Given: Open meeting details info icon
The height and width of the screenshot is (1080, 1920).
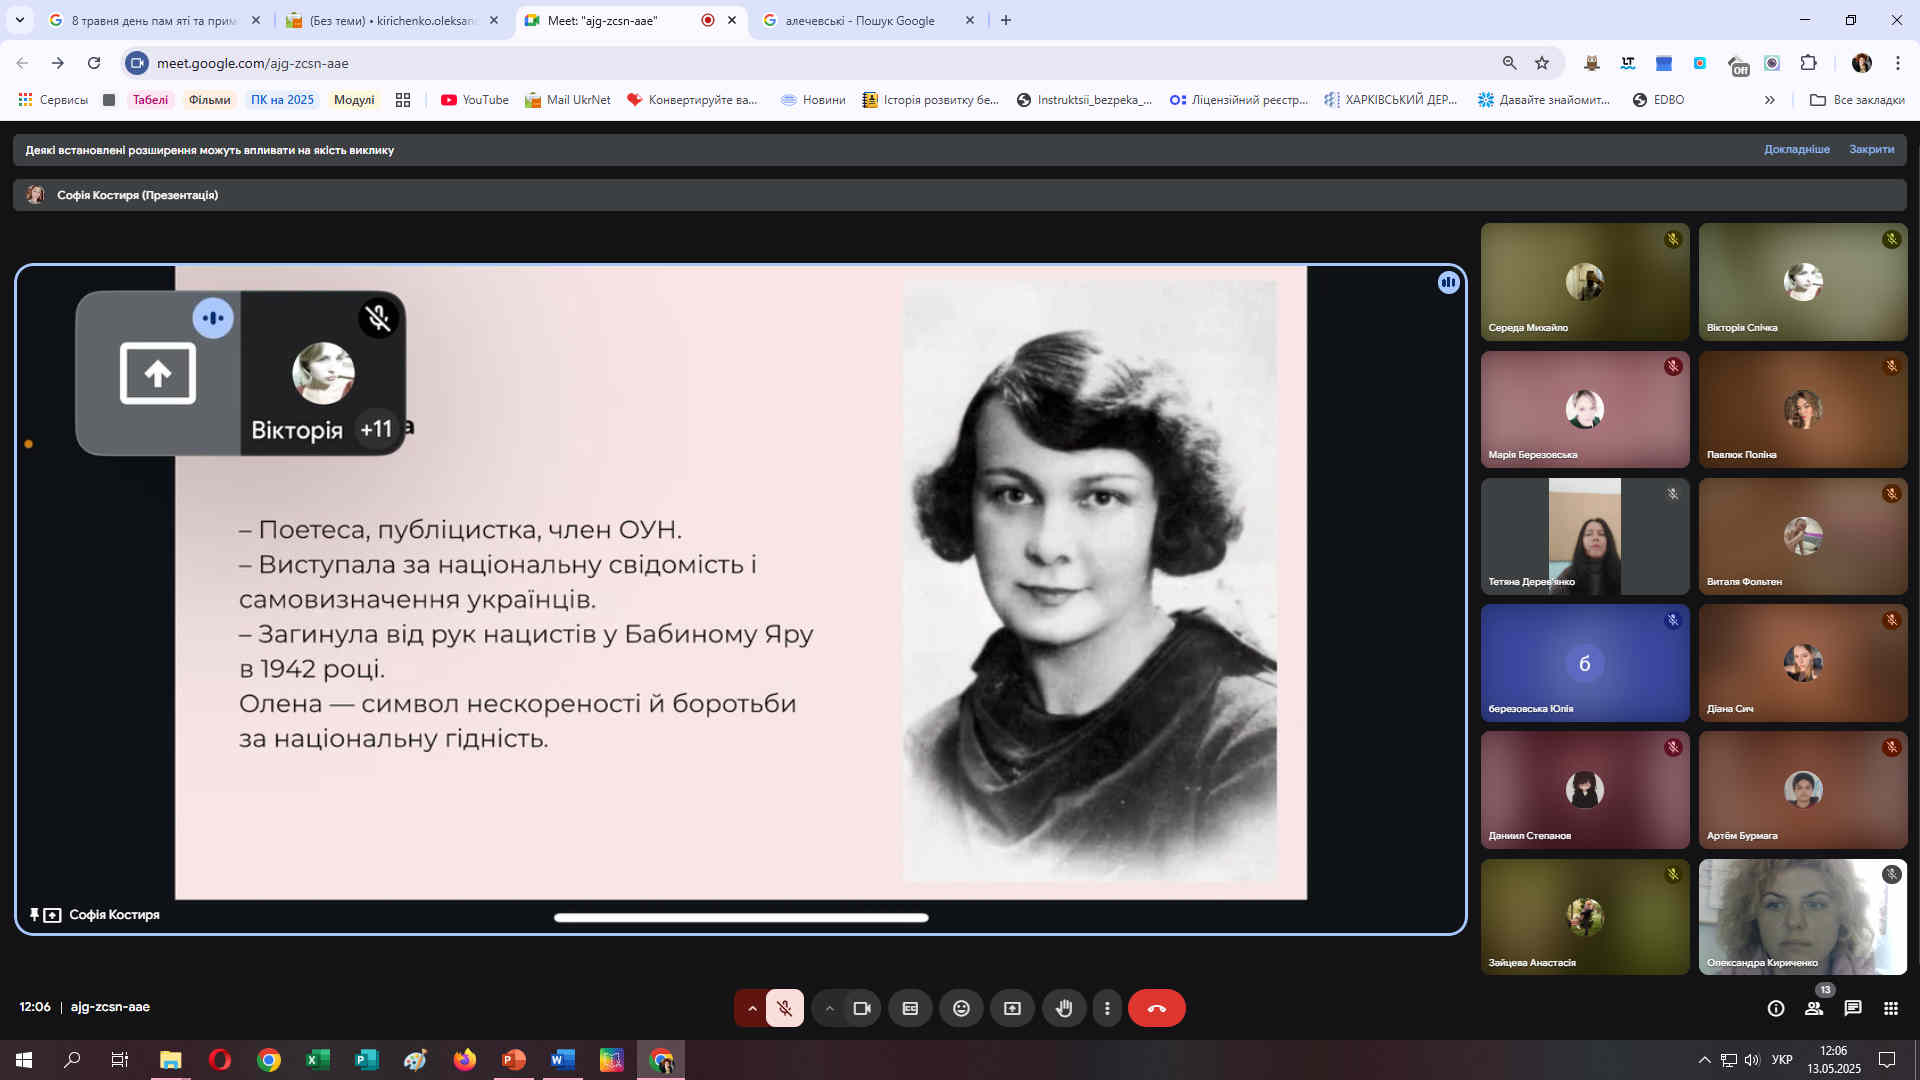Looking at the screenshot, I should point(1775,1008).
